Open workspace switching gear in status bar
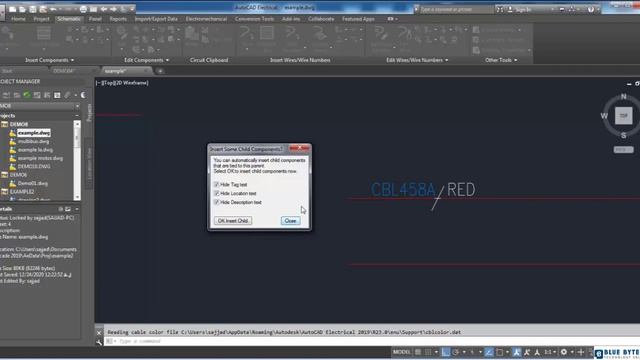Screen dimensions: 640x360 pyautogui.click(x=564, y=352)
